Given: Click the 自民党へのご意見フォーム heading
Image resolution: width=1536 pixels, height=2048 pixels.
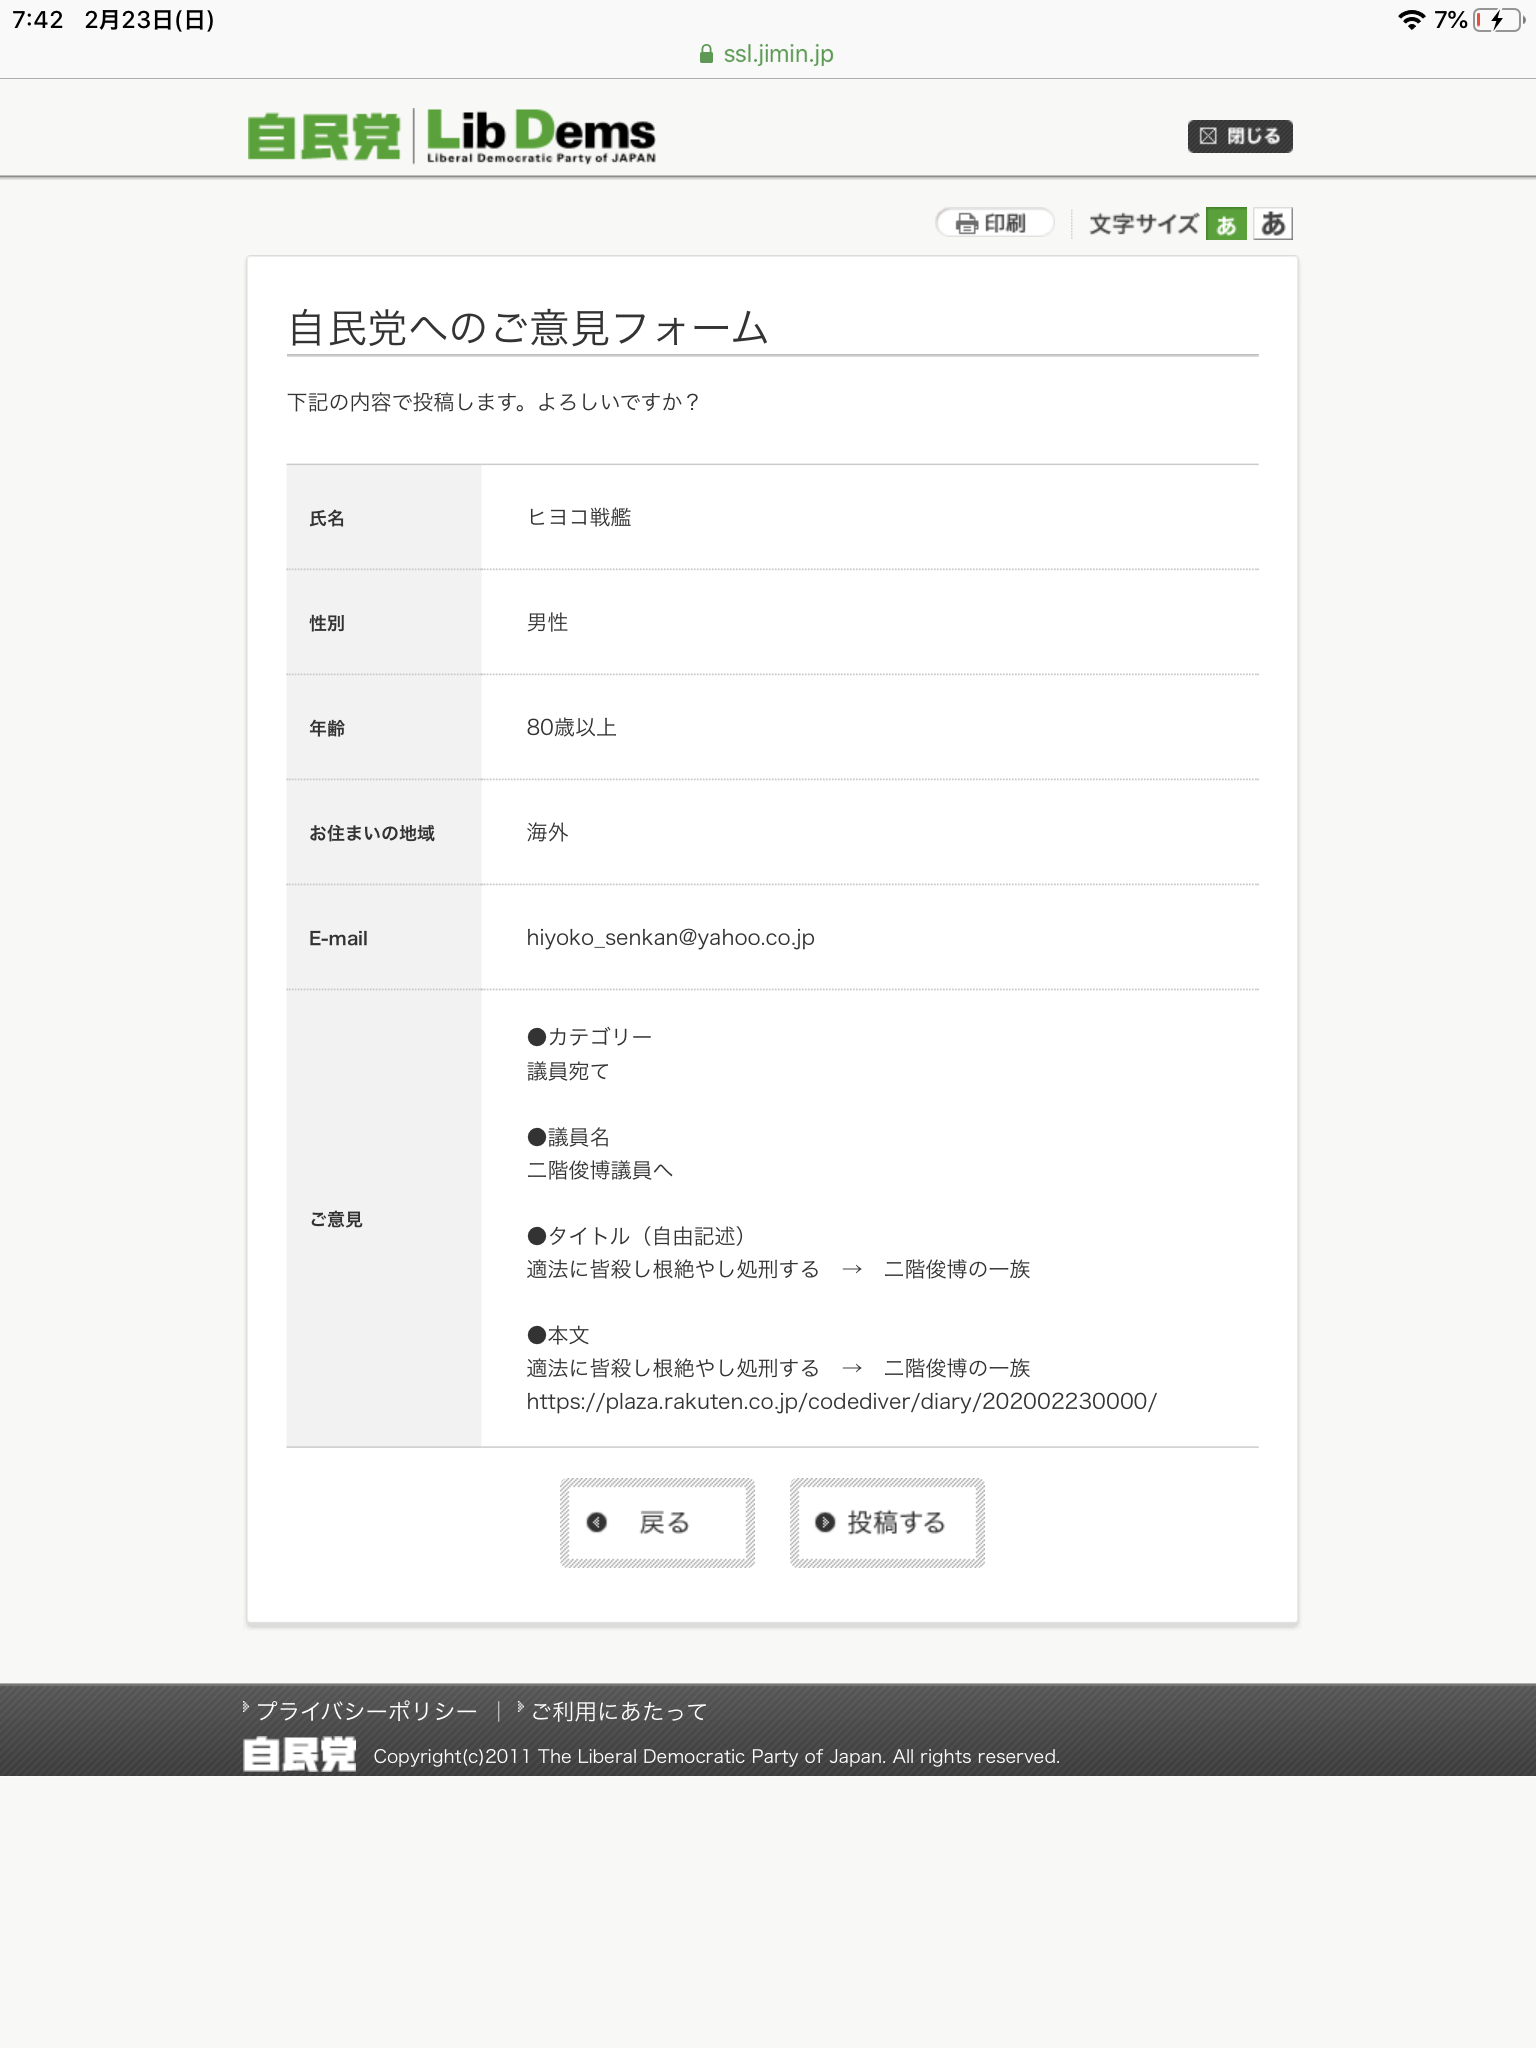Looking at the screenshot, I should (528, 328).
